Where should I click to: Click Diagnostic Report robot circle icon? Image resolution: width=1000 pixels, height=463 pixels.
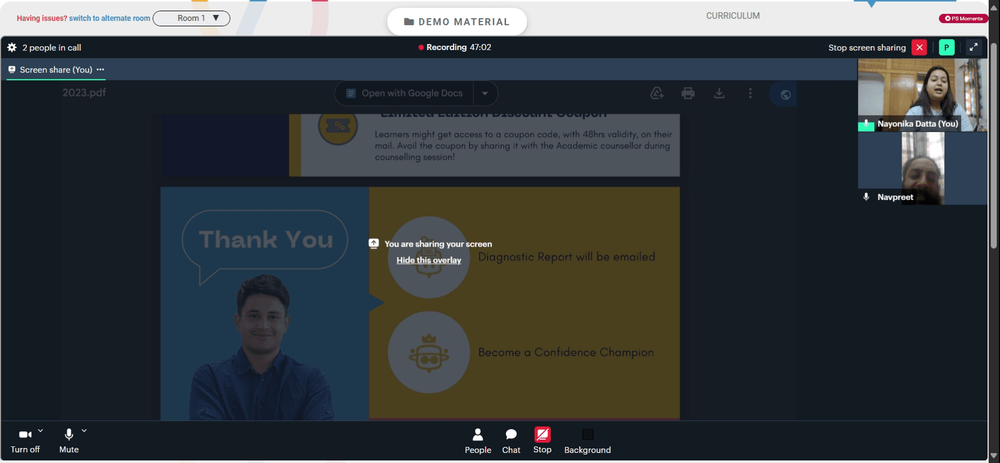coord(429,257)
